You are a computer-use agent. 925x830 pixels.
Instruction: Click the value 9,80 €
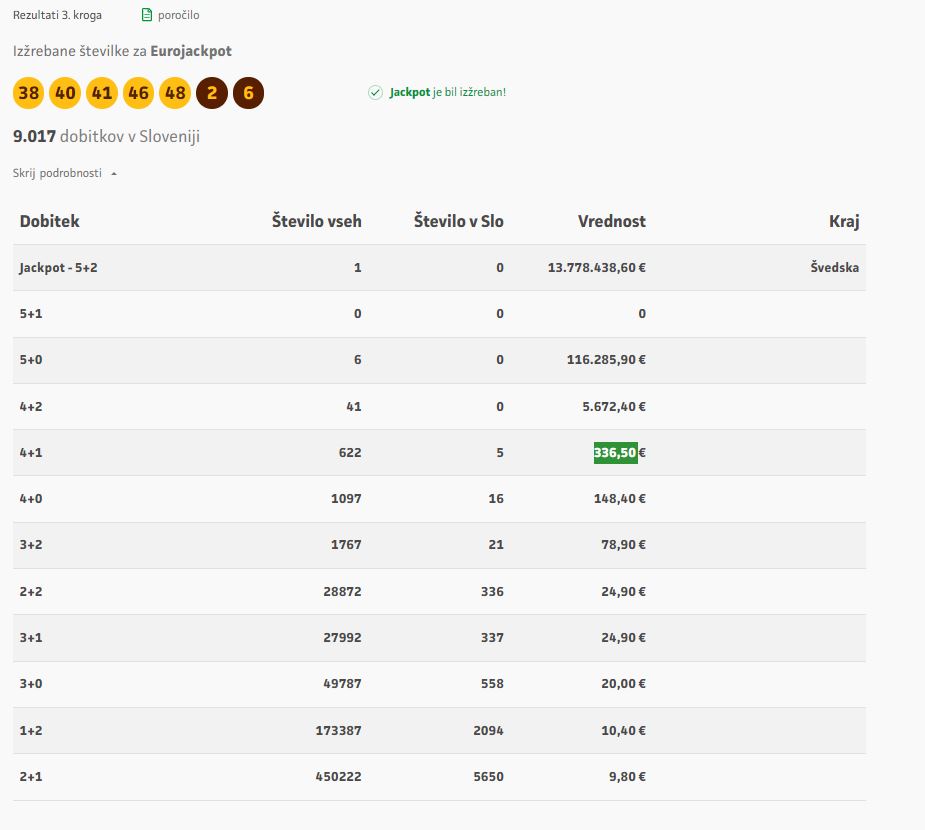point(627,776)
